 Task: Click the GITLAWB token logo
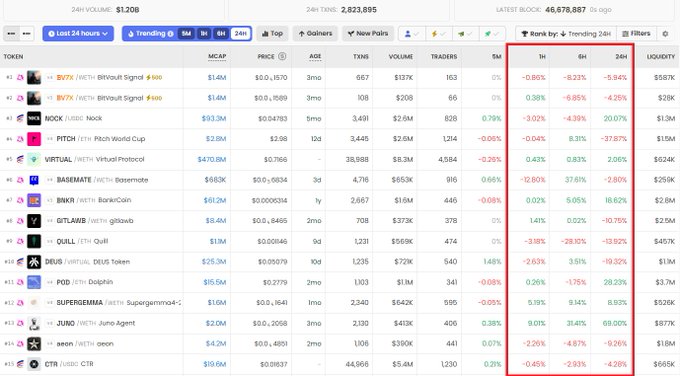(34, 221)
